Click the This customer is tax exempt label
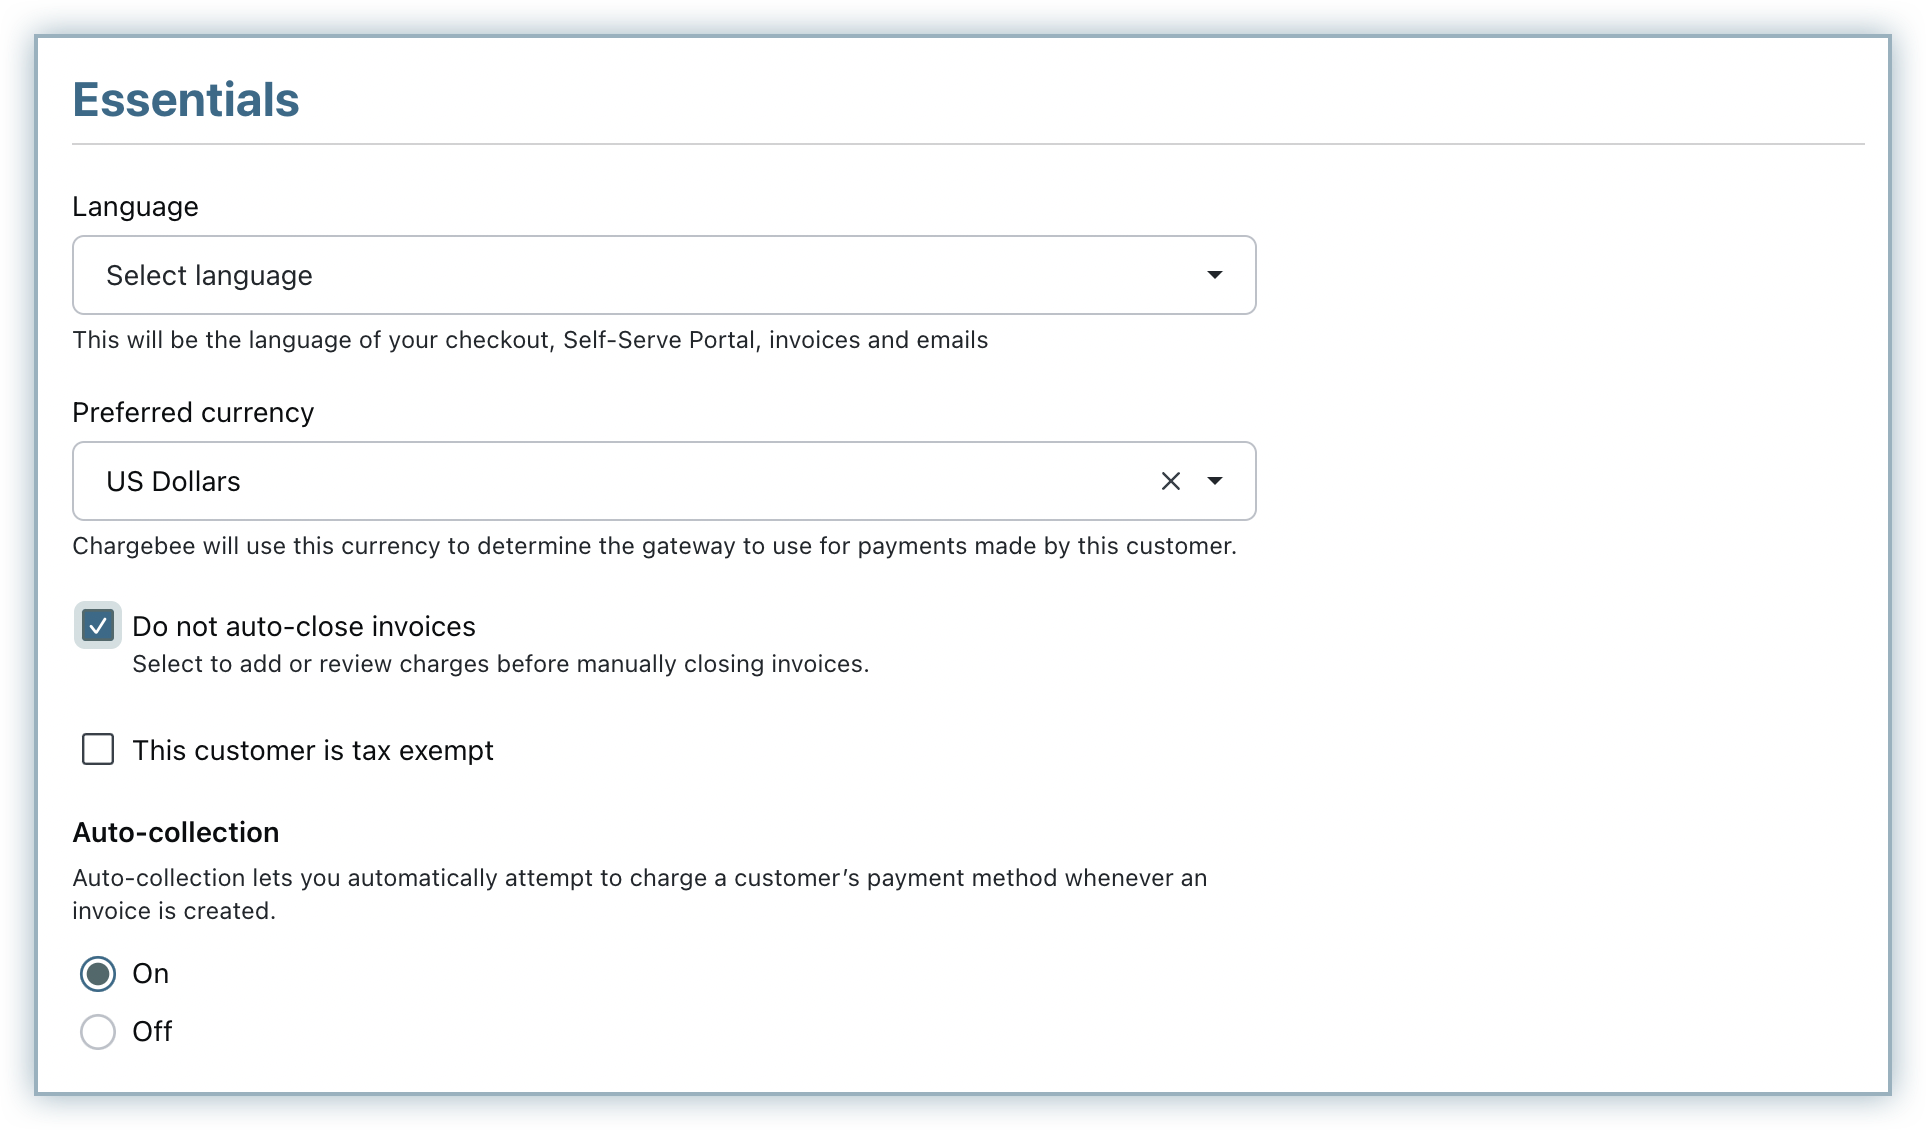Viewport: 1926px width, 1130px height. click(x=313, y=750)
